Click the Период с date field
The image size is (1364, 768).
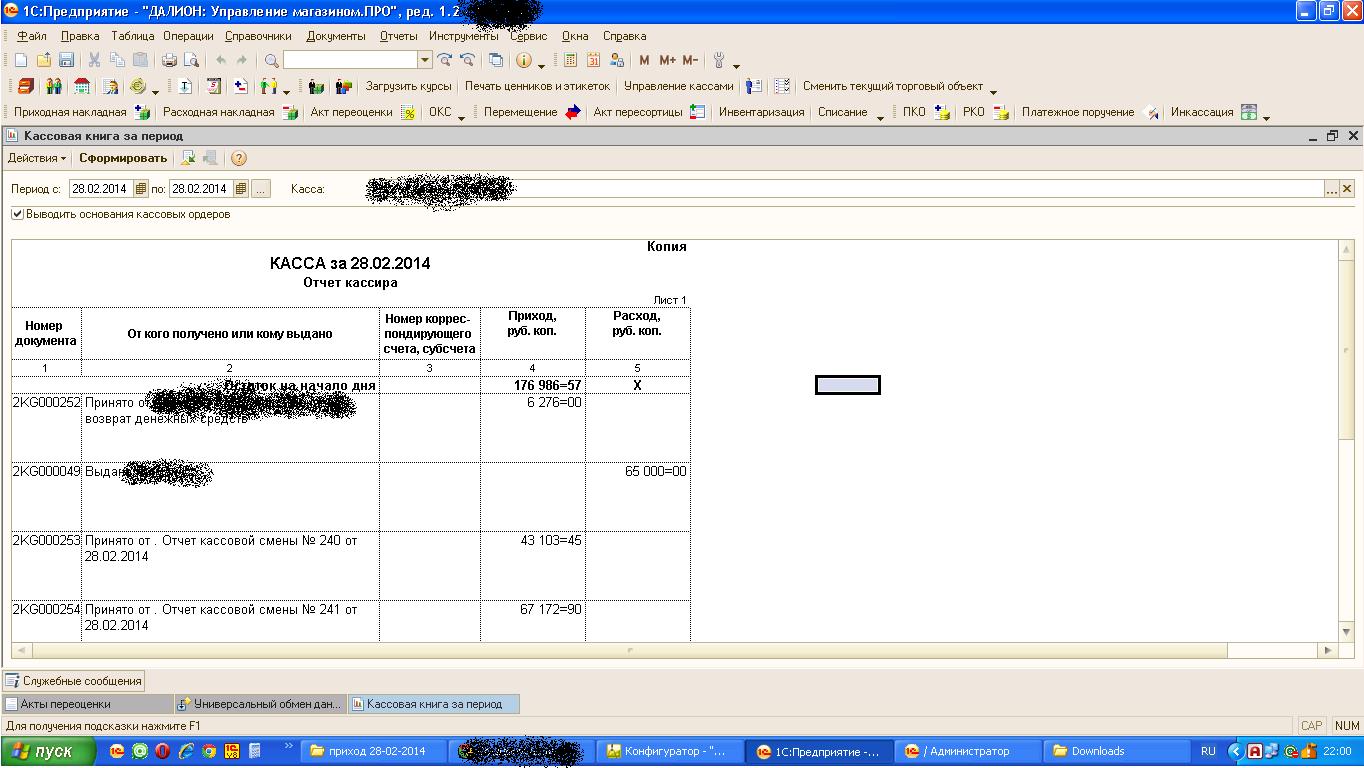tap(101, 188)
